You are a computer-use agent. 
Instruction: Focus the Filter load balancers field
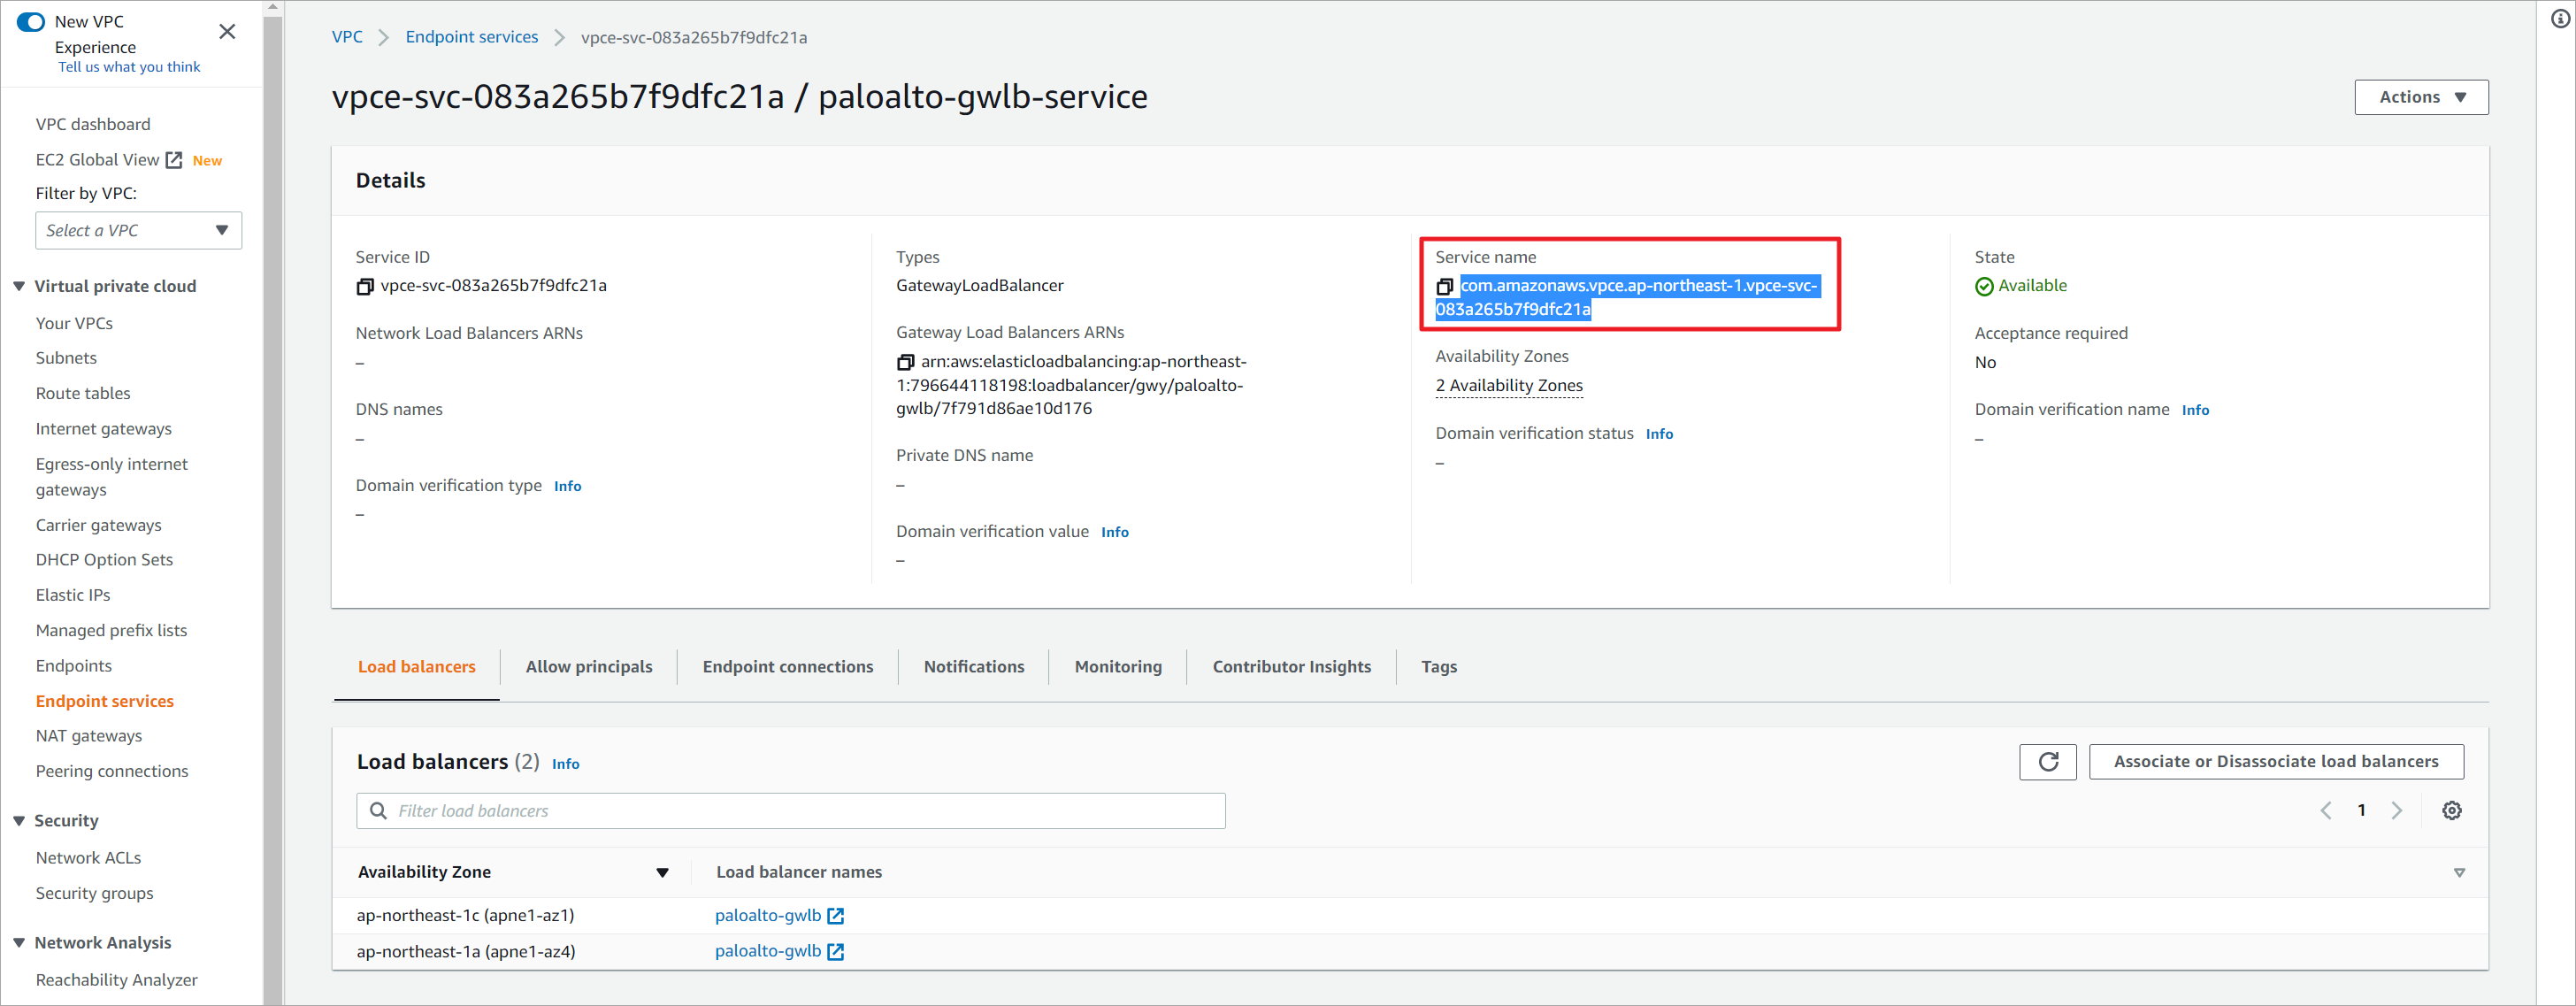pyautogui.click(x=791, y=811)
